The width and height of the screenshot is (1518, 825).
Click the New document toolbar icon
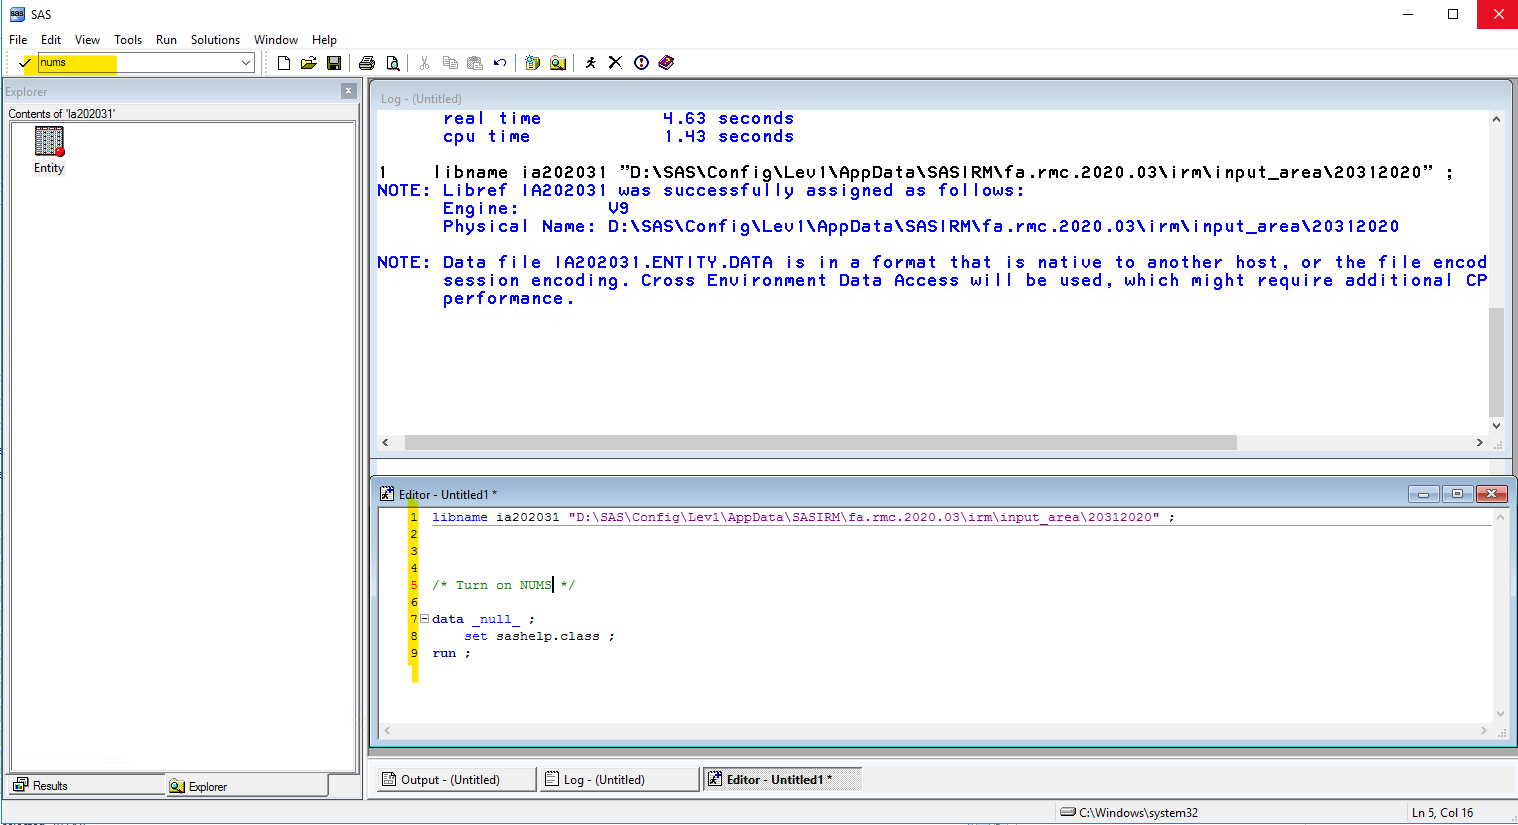pyautogui.click(x=284, y=63)
